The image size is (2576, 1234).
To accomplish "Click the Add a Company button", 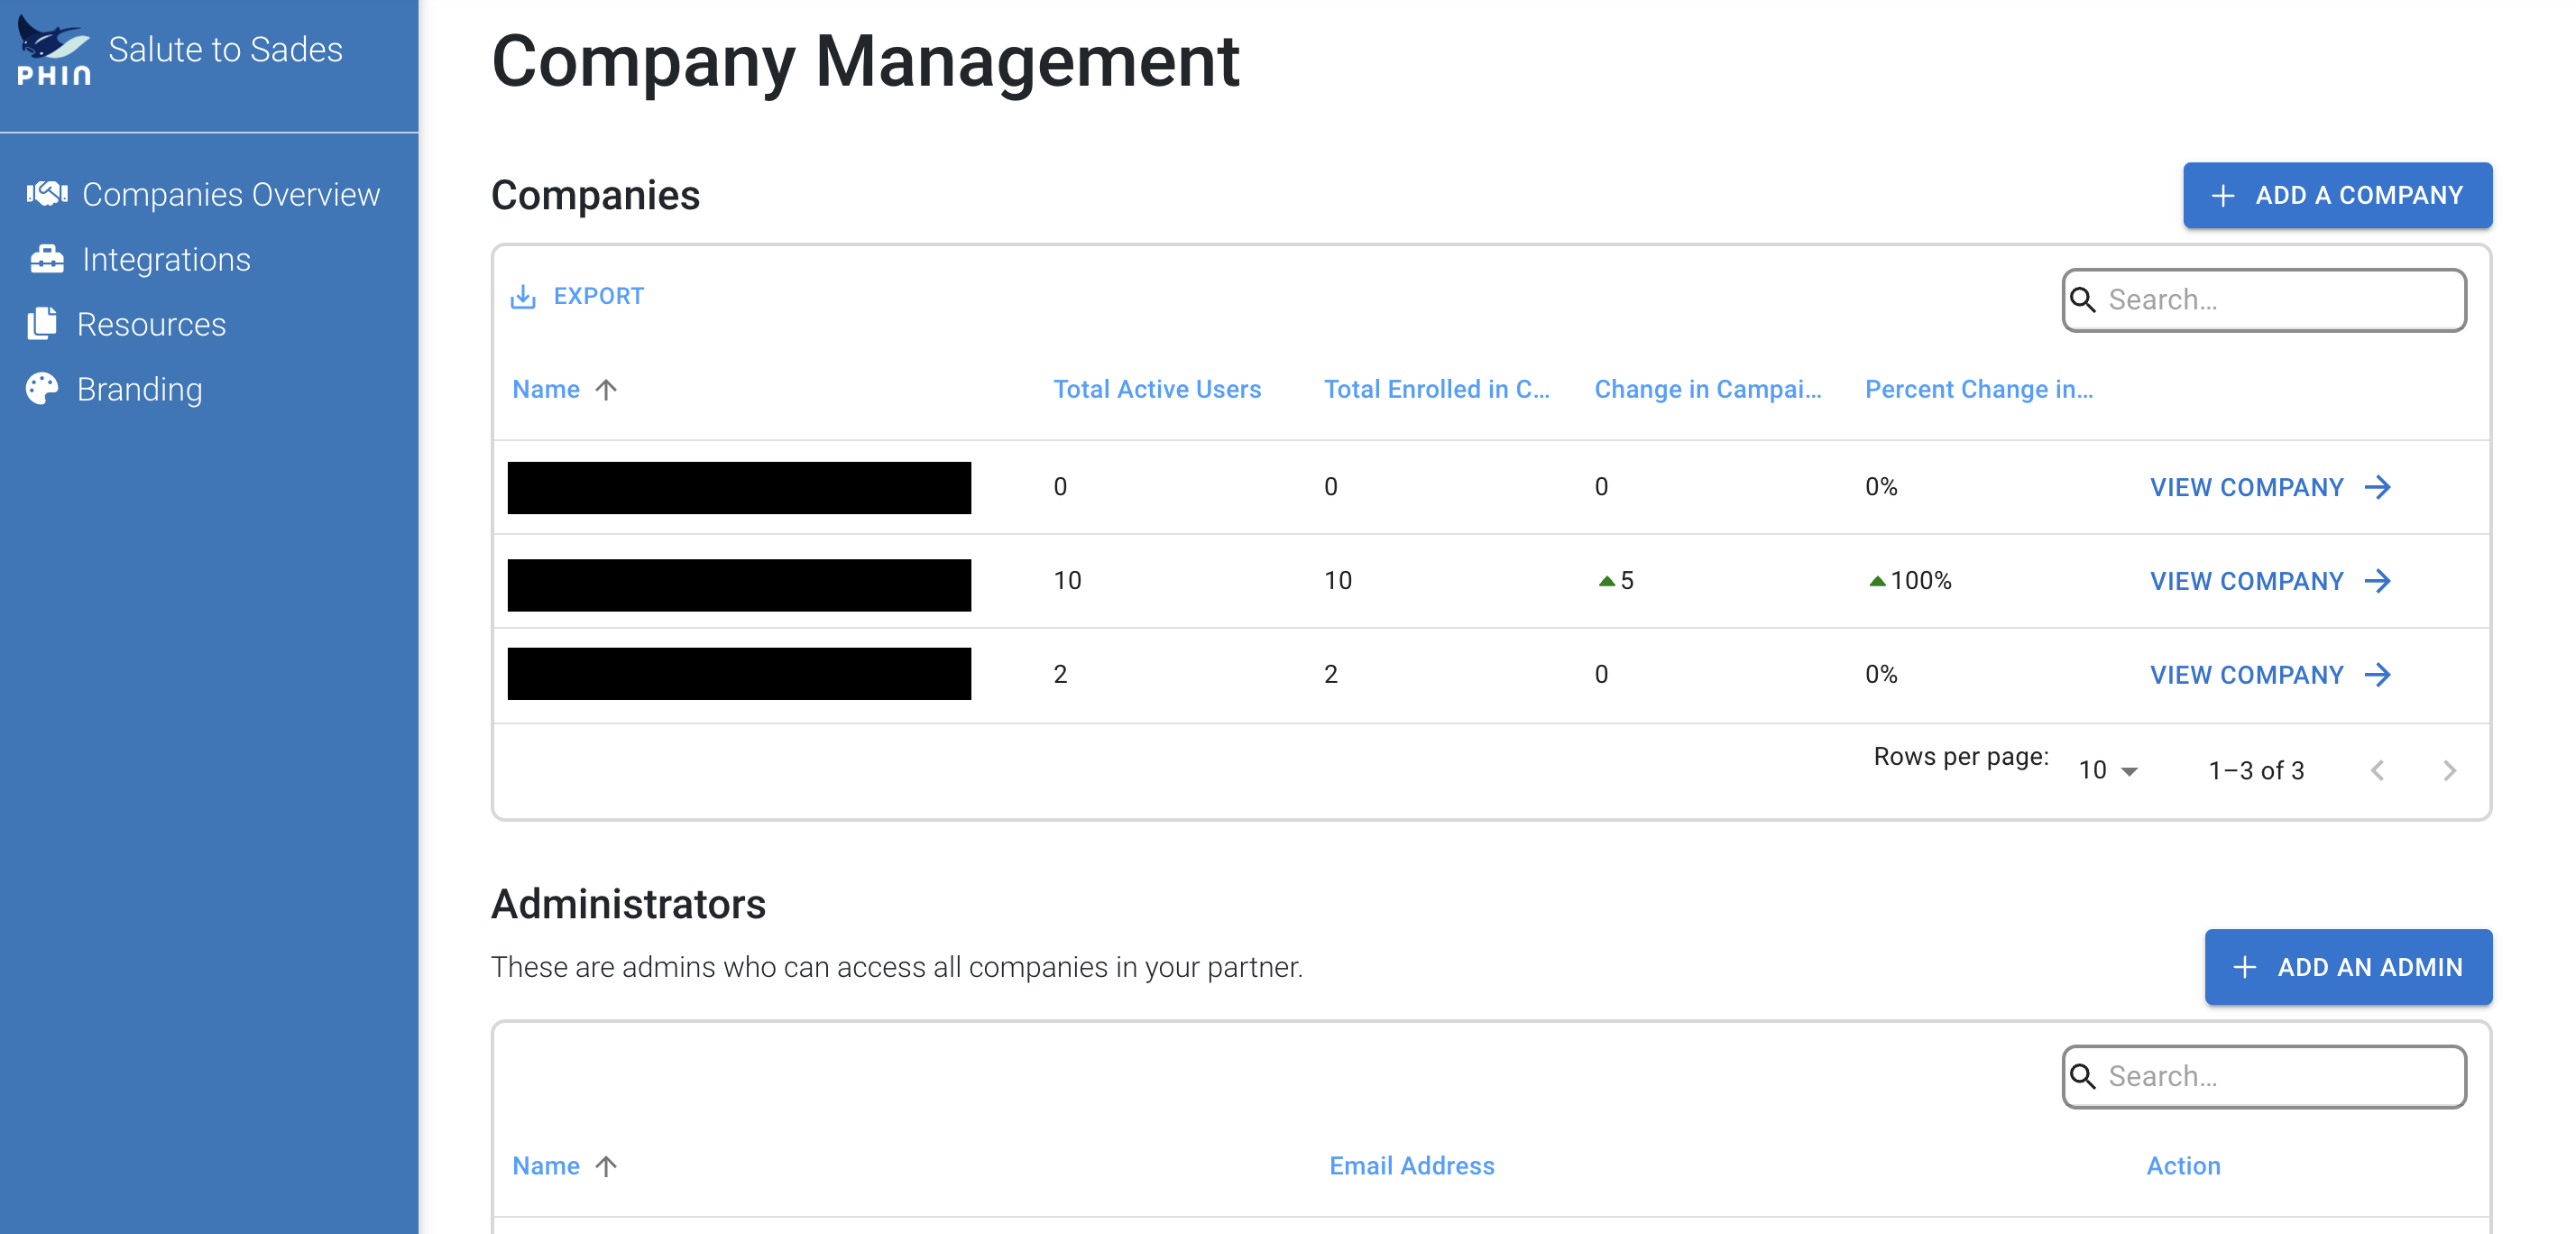I will click(2337, 195).
